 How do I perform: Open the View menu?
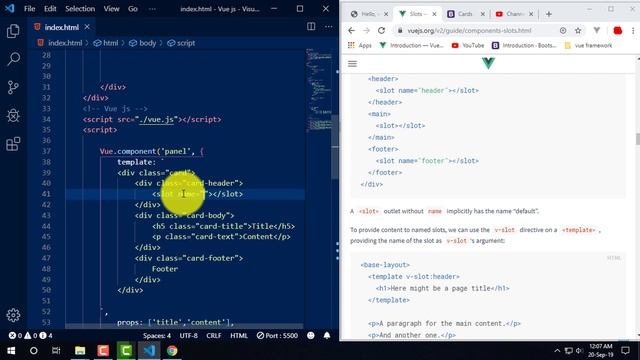(x=111, y=9)
